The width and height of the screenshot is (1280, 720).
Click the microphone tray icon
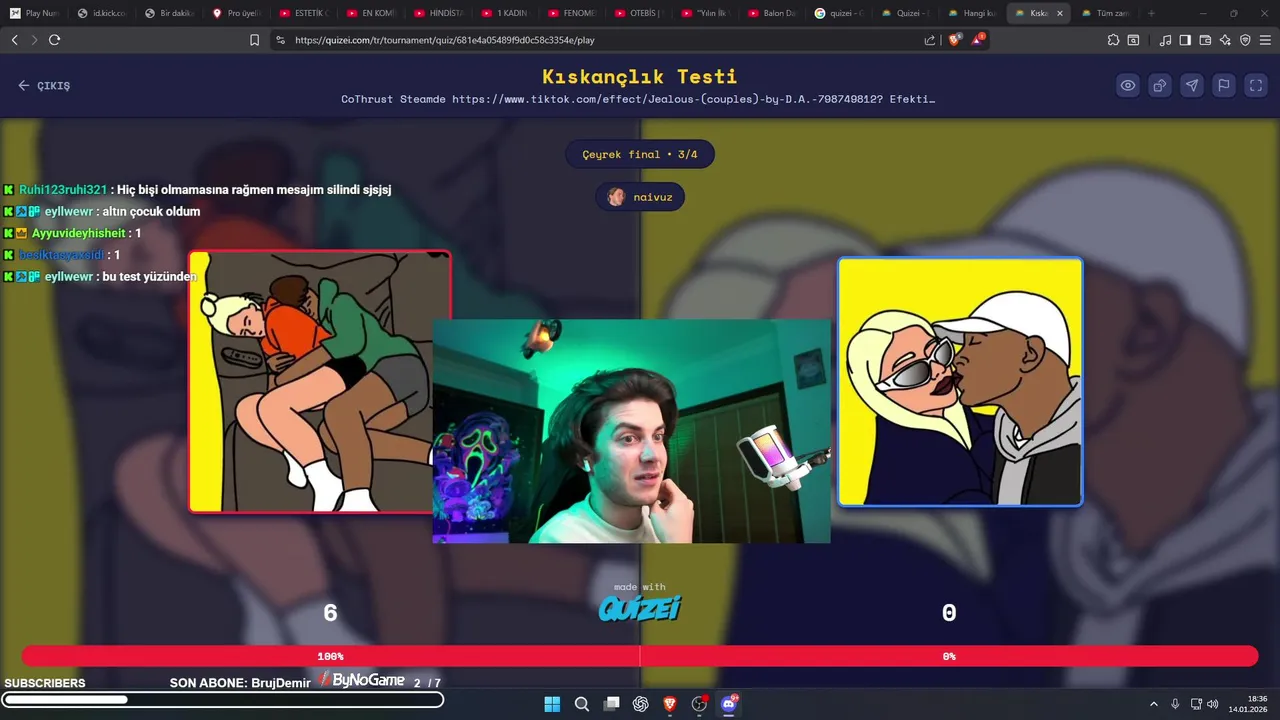click(x=1175, y=704)
